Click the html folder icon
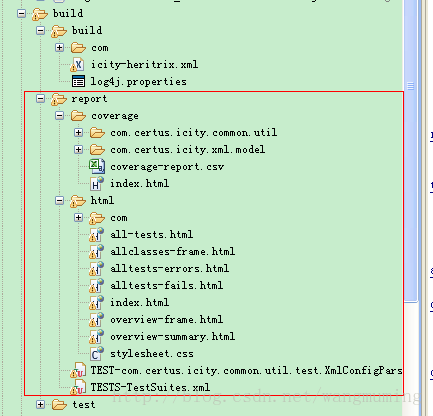This screenshot has width=433, height=416. 78,201
